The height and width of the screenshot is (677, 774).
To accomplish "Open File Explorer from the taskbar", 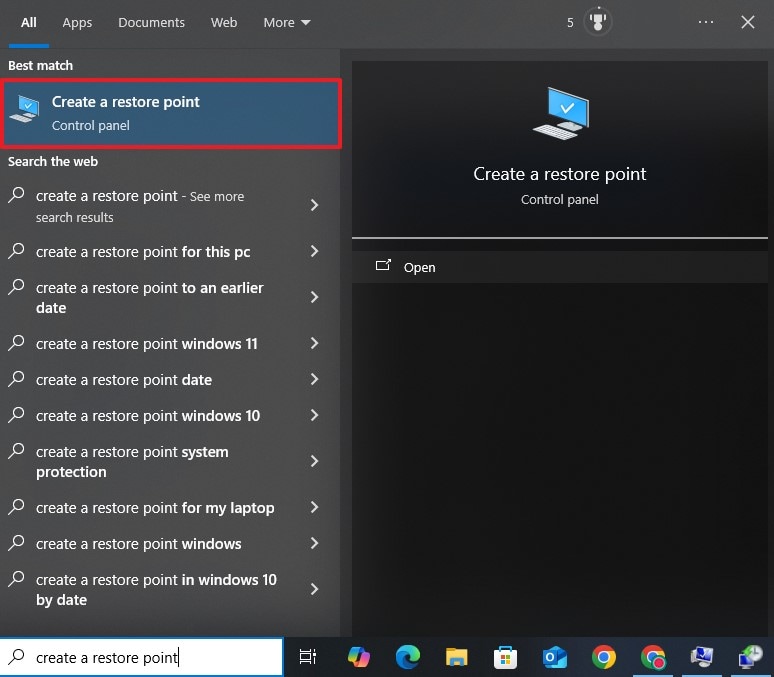I will coord(457,657).
